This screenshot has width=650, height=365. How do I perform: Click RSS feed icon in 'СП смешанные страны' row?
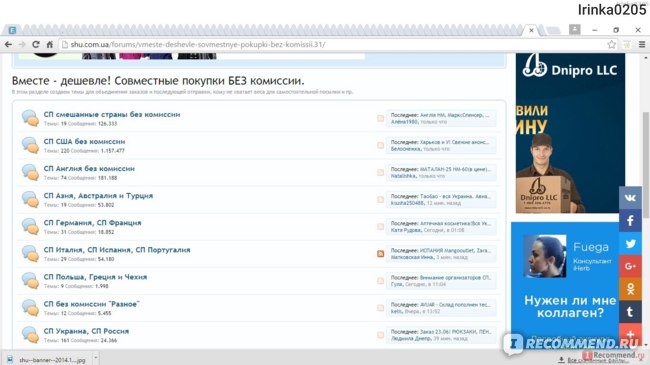coord(381,118)
